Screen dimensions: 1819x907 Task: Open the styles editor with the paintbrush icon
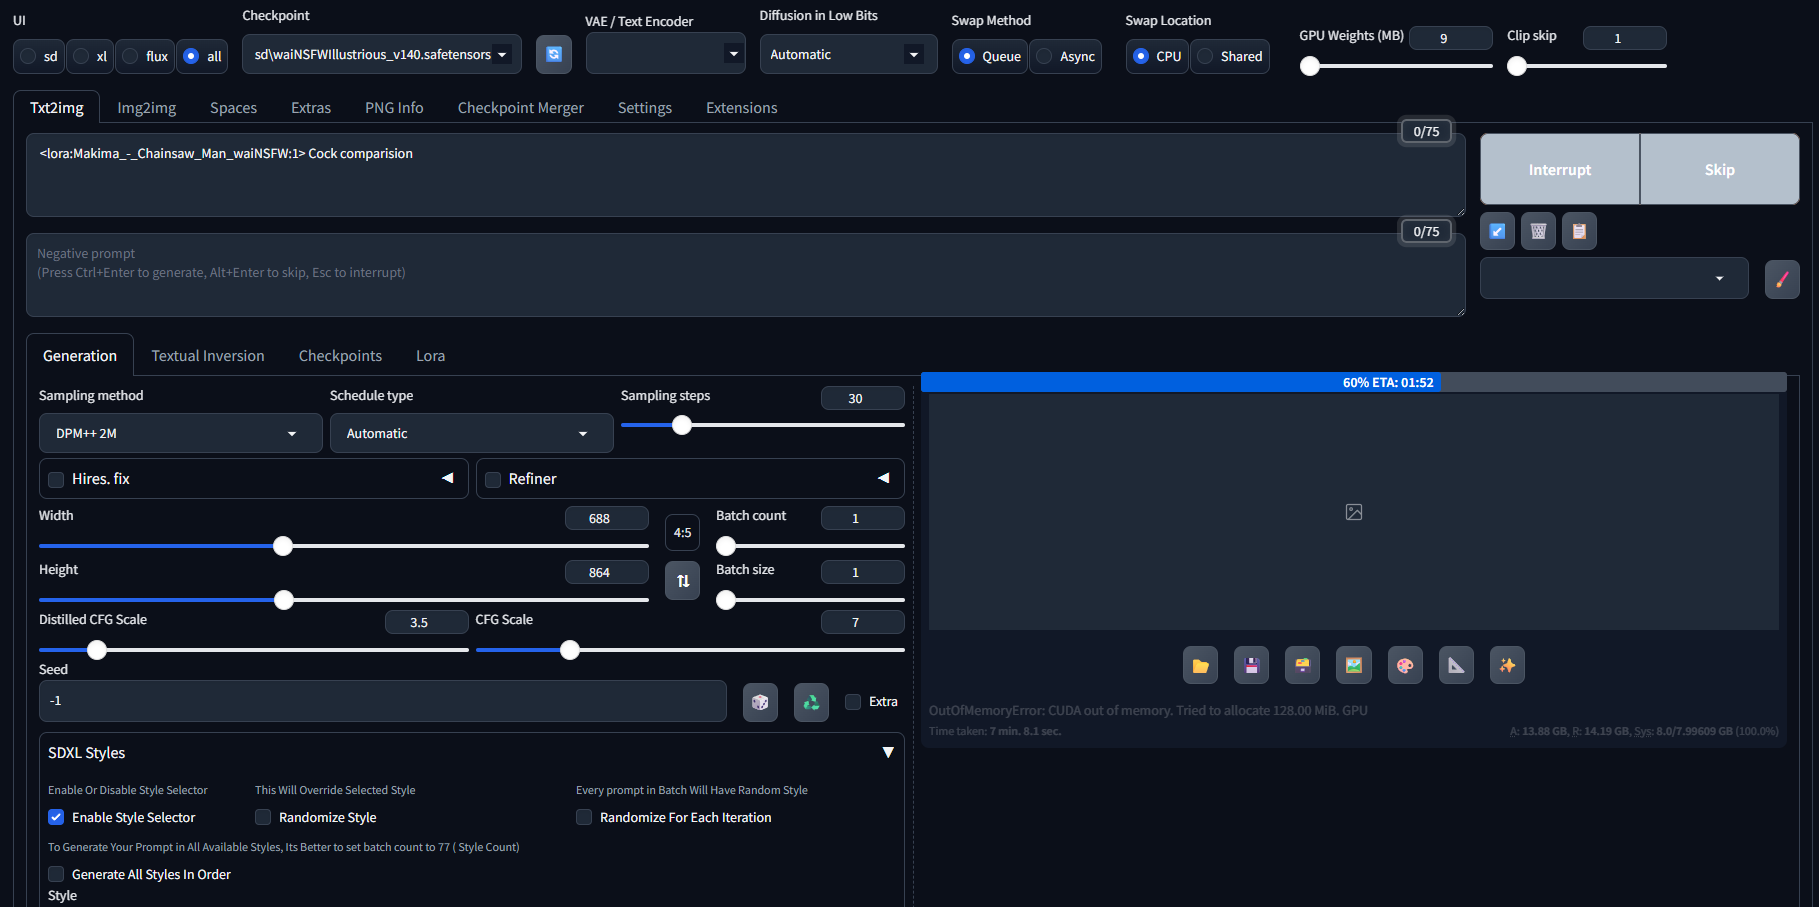coord(1782,279)
